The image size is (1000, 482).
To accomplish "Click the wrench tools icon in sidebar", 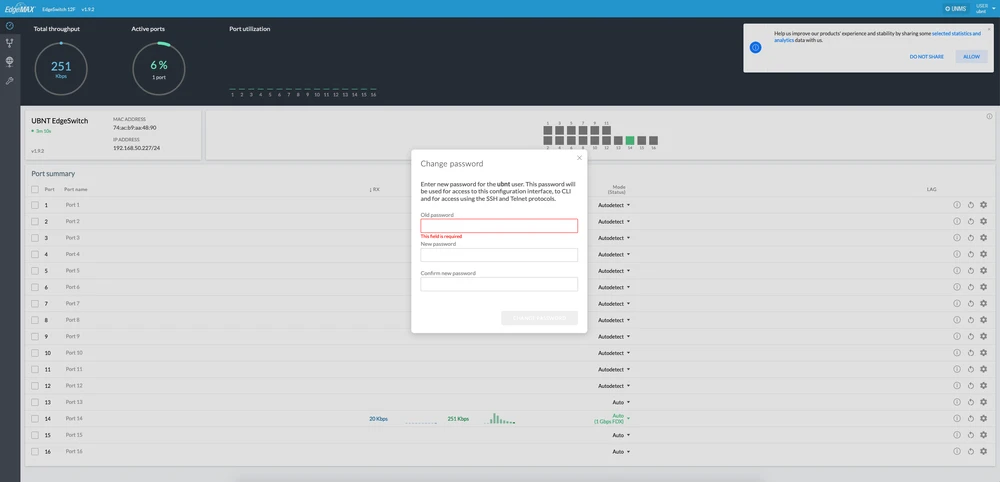I will click(9, 80).
